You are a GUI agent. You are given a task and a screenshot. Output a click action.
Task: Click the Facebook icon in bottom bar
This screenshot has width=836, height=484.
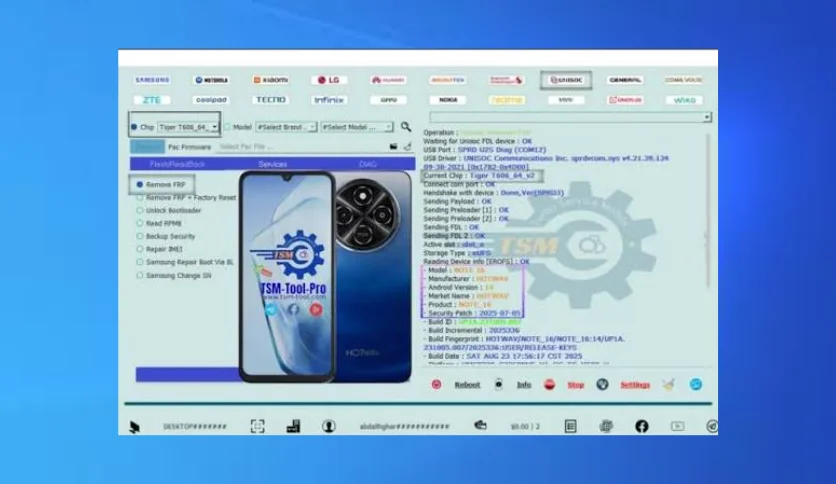click(x=641, y=426)
